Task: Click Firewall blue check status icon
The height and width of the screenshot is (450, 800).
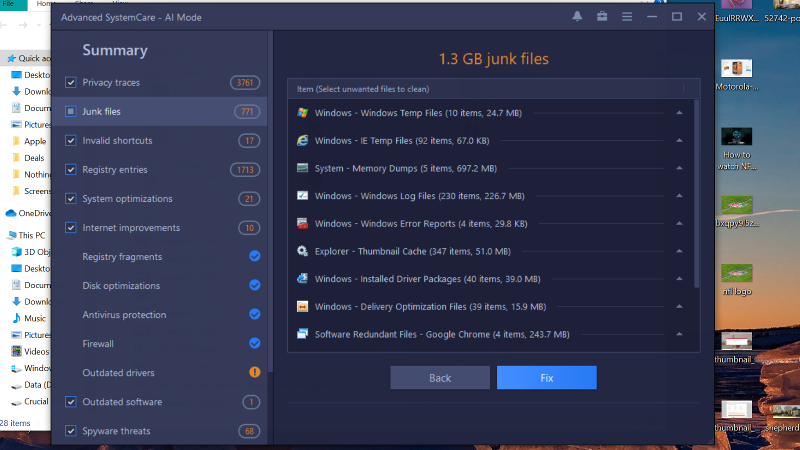Action: tap(255, 343)
